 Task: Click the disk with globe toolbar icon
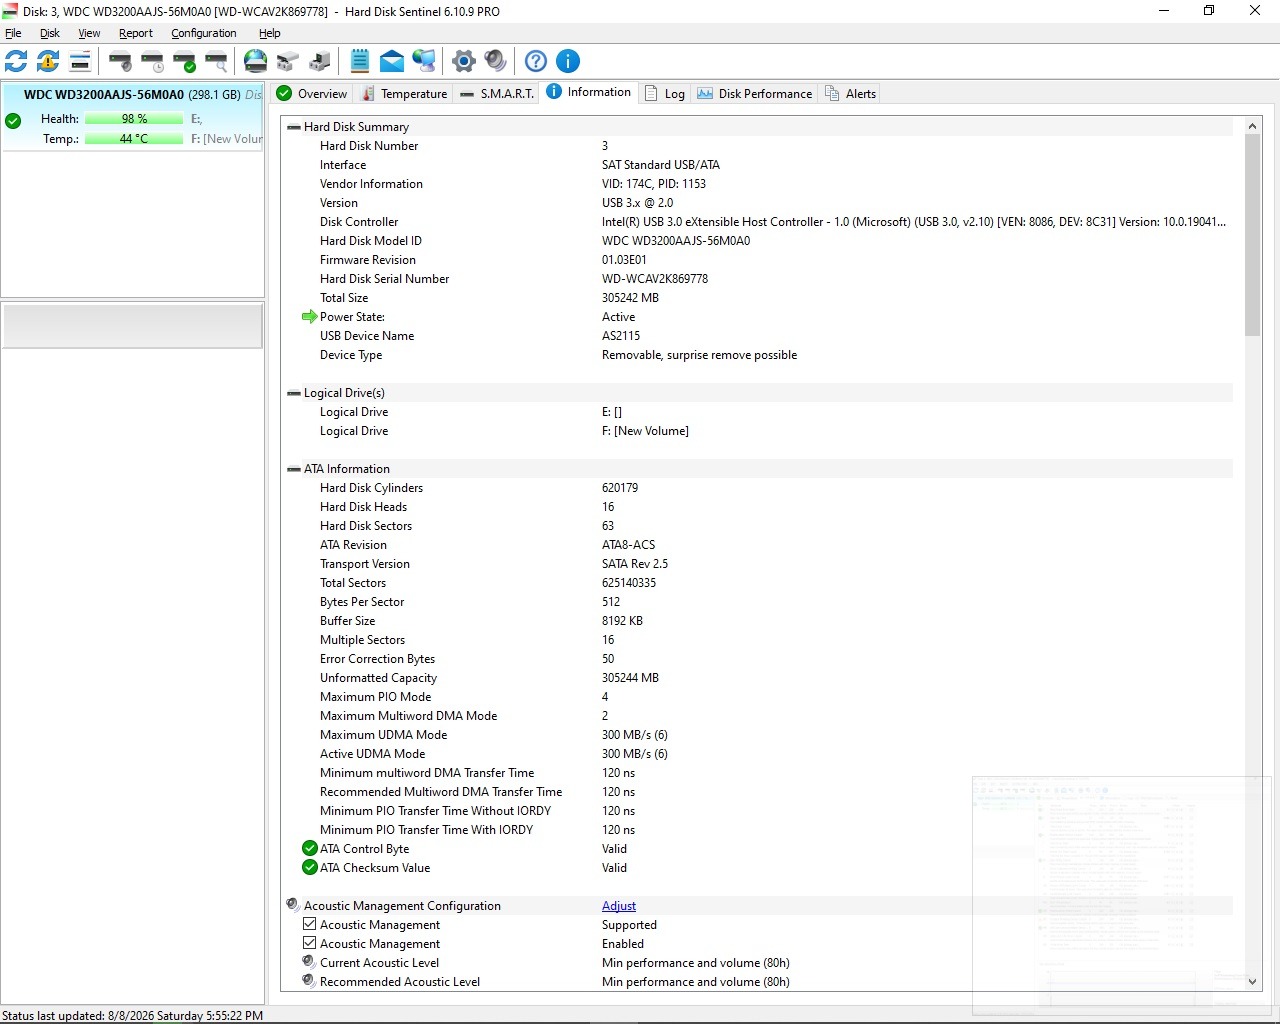coord(256,61)
